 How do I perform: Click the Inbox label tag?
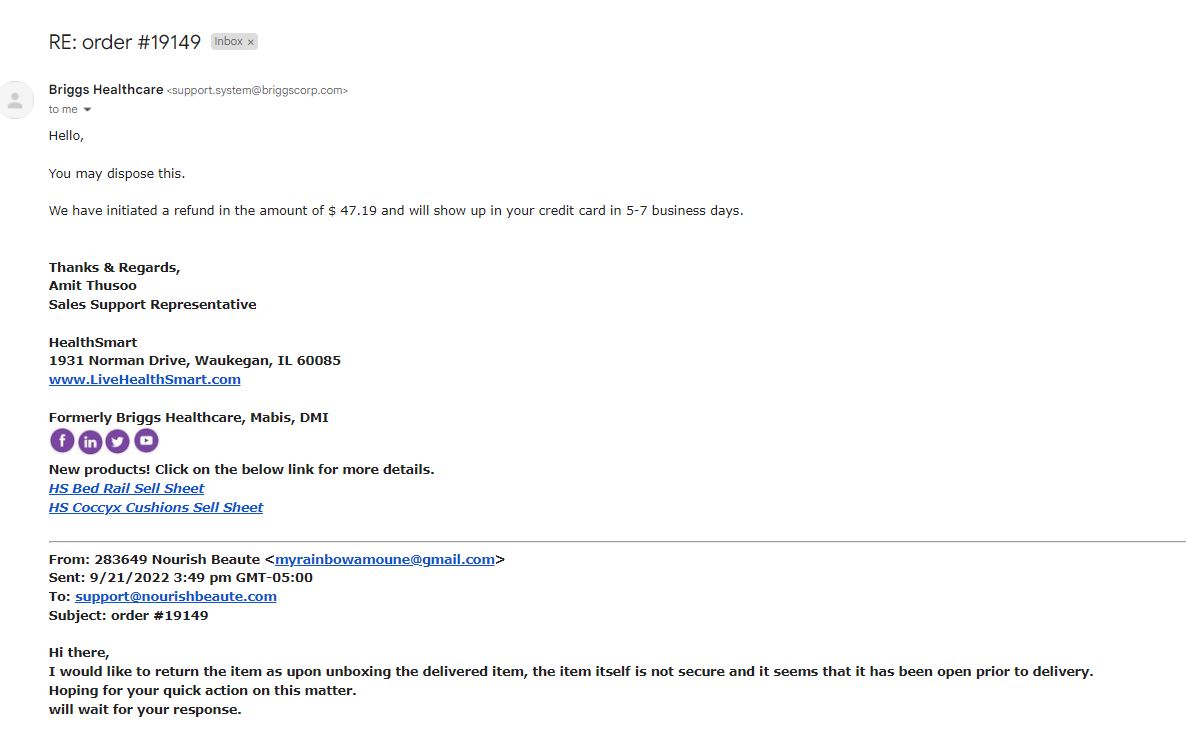pyautogui.click(x=228, y=42)
